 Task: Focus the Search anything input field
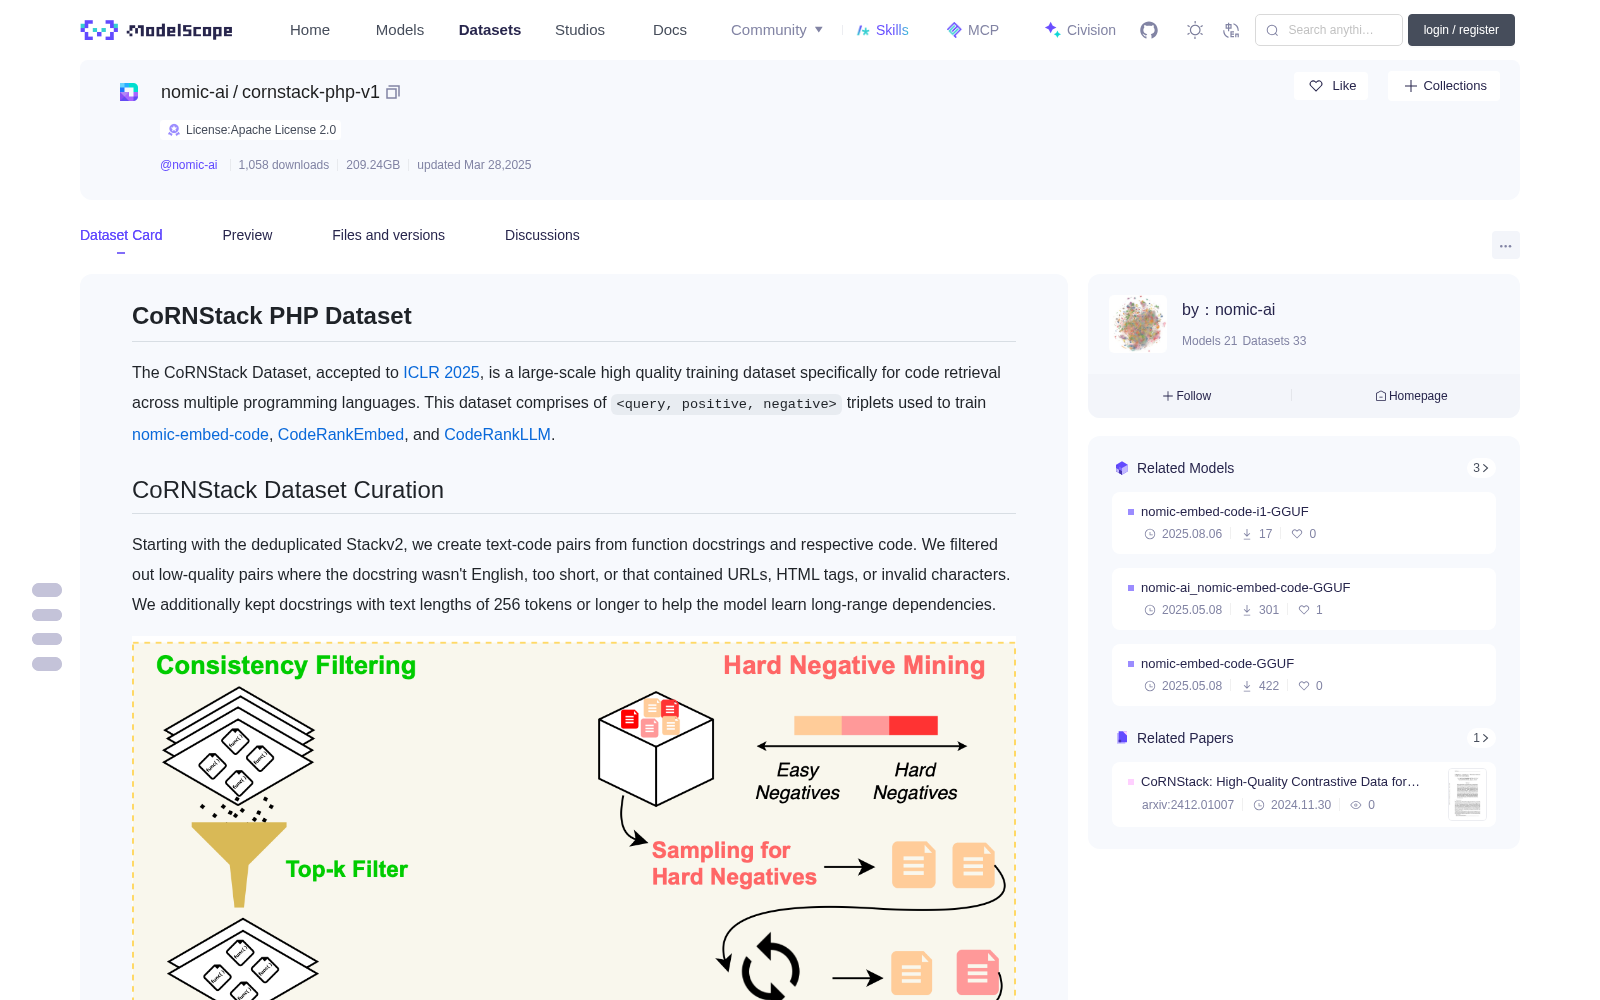point(1329,30)
